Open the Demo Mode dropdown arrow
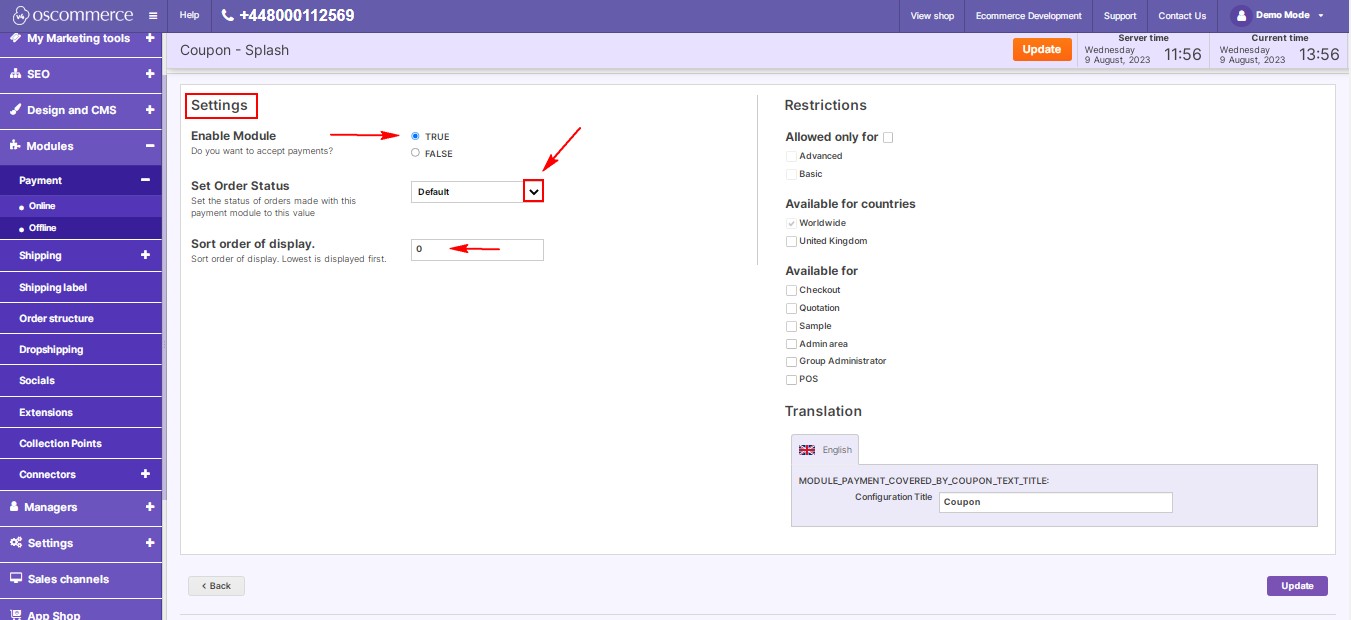The width and height of the screenshot is (1351, 620). point(1321,16)
